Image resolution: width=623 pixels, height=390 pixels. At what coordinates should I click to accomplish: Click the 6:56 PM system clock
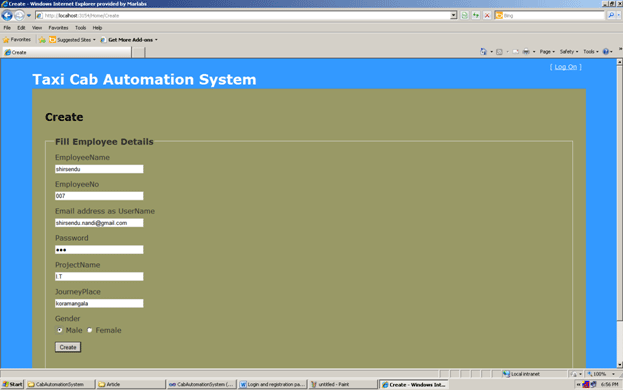point(609,384)
